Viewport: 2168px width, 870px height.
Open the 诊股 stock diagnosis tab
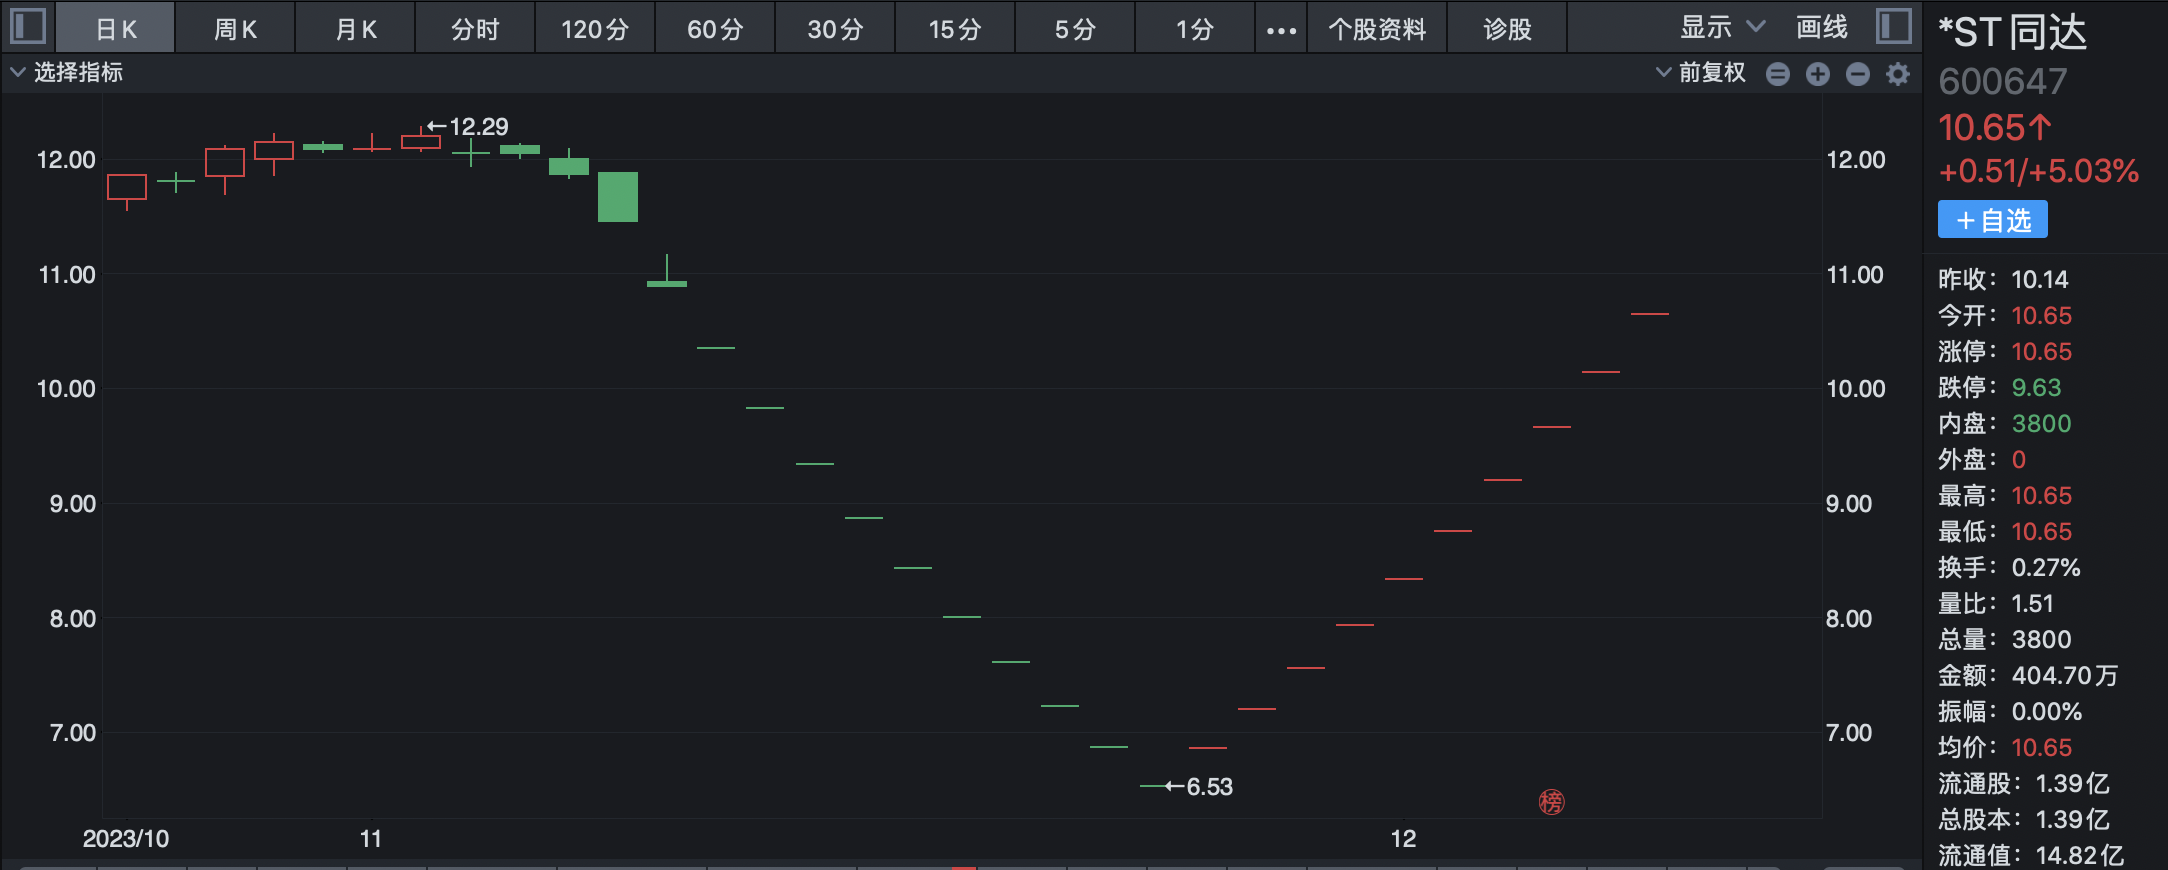(x=1507, y=30)
